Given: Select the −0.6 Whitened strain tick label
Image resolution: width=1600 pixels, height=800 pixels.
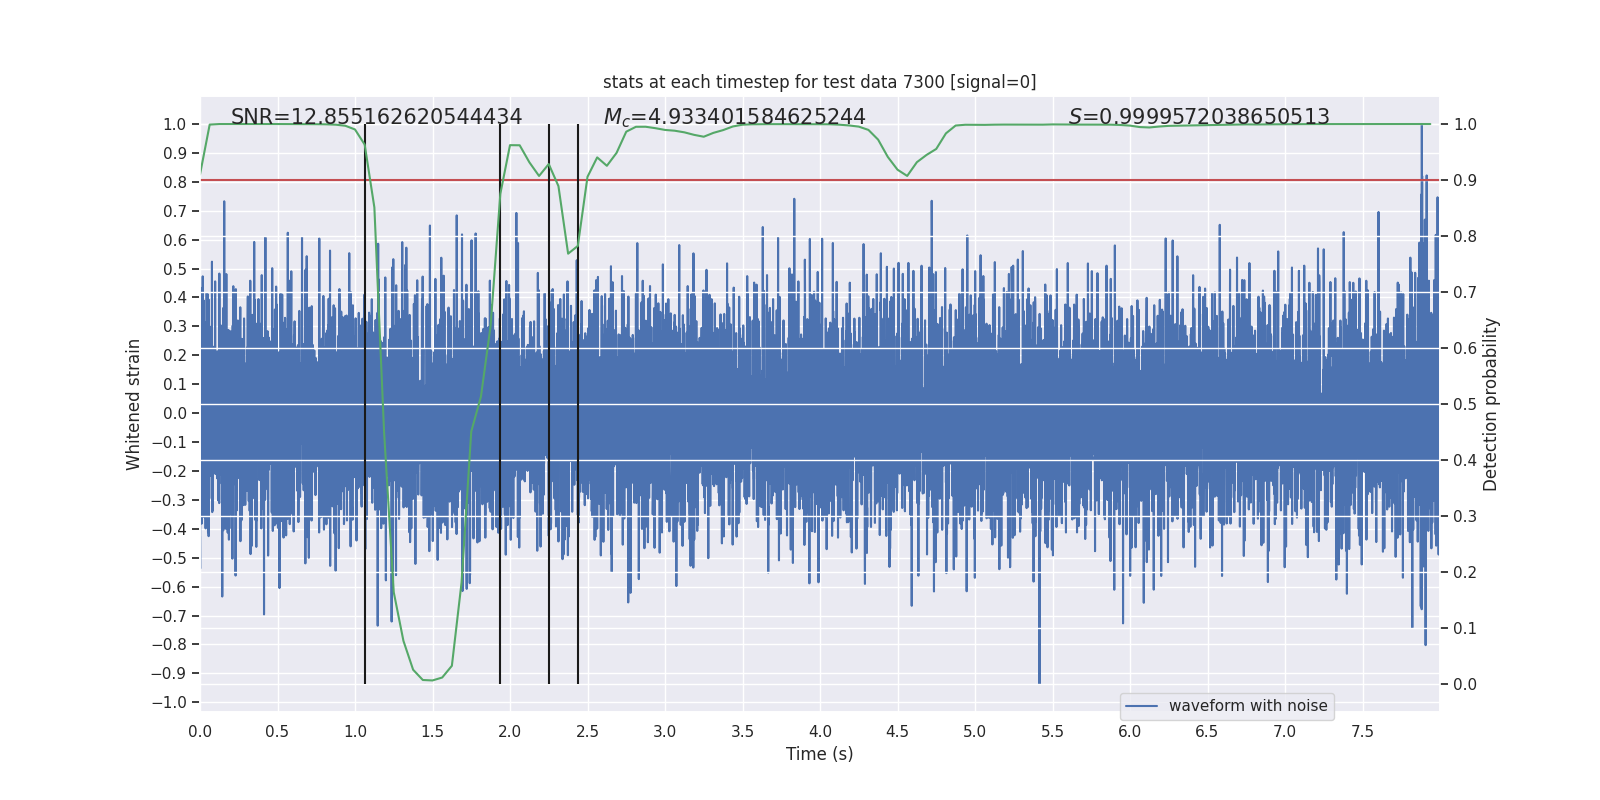Looking at the screenshot, I should point(169,587).
